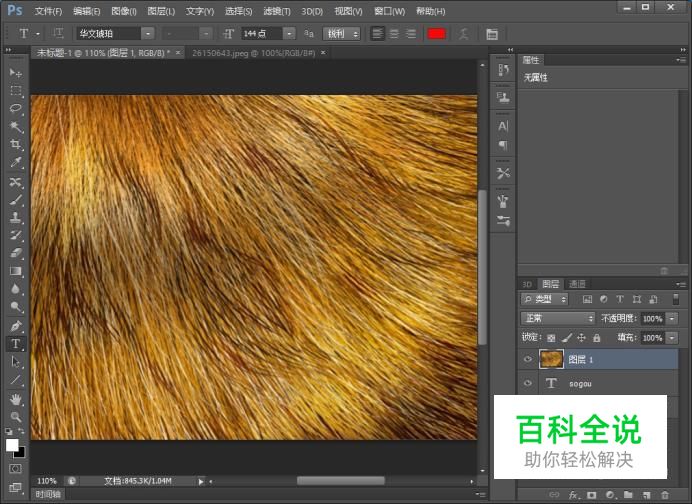Switch to the 通道 panel tab
The height and width of the screenshot is (504, 692).
tap(577, 284)
